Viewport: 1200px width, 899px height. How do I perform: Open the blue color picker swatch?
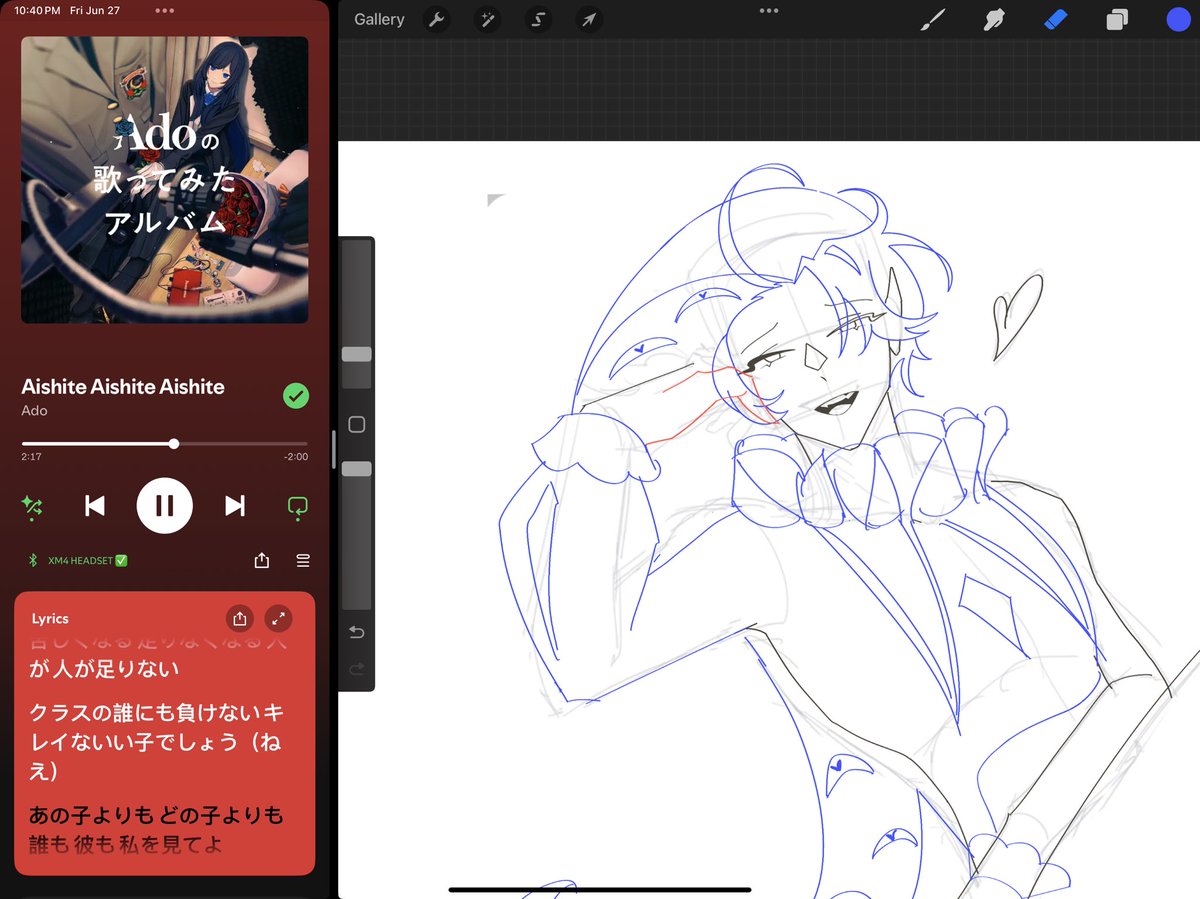click(x=1178, y=19)
